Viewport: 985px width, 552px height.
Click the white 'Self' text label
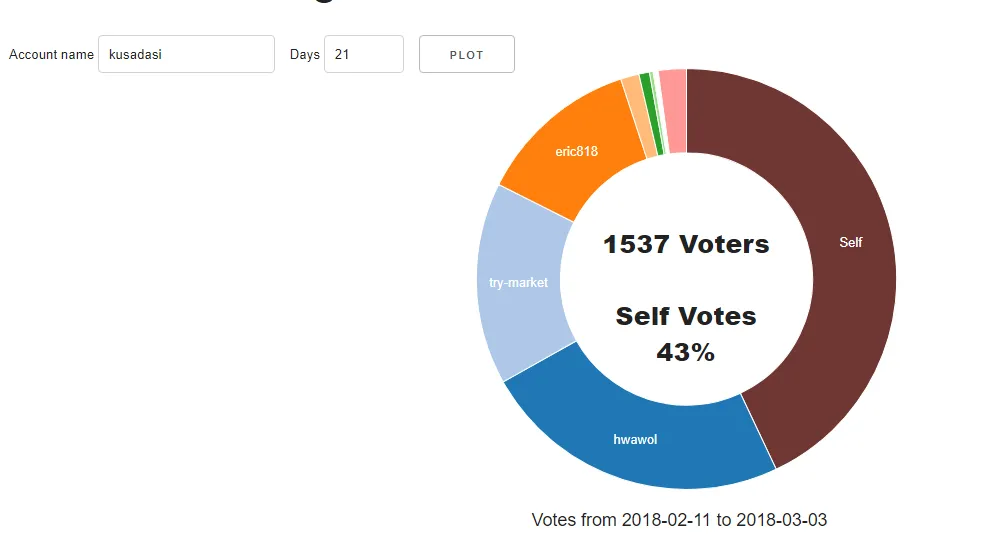click(x=851, y=242)
